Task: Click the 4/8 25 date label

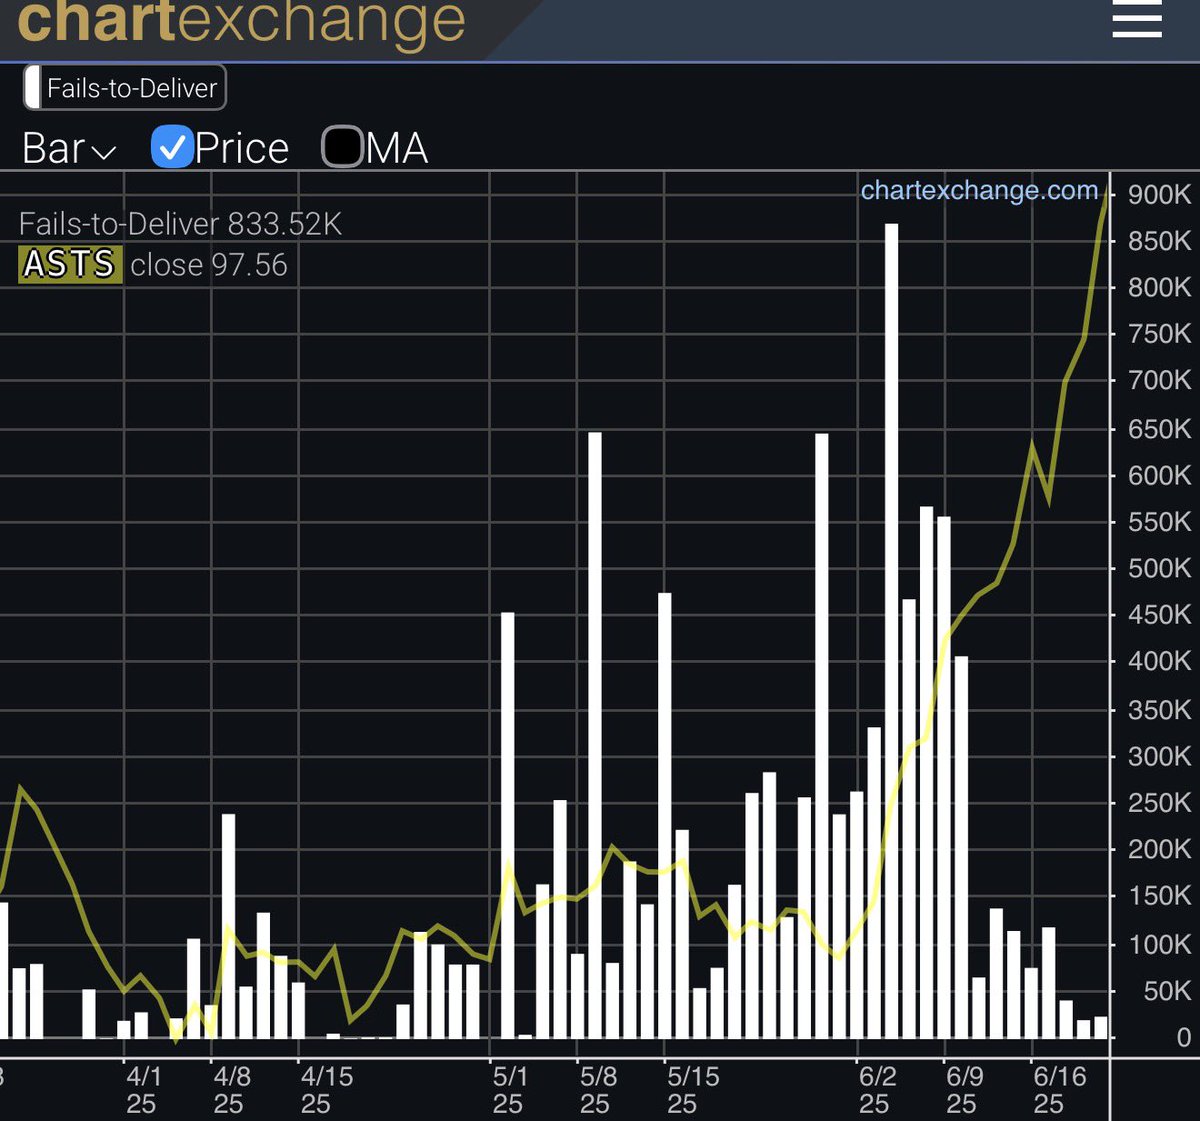Action: 231,1090
